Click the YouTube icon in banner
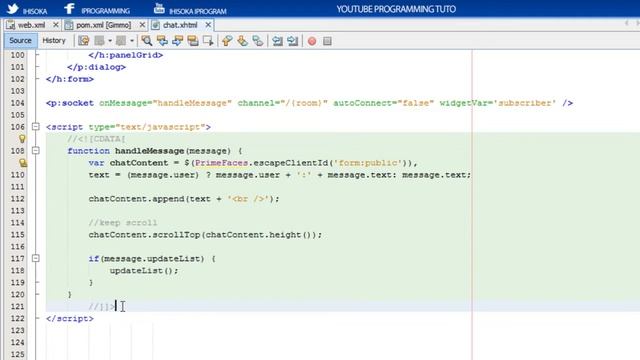The image size is (640, 360). (x=159, y=8)
